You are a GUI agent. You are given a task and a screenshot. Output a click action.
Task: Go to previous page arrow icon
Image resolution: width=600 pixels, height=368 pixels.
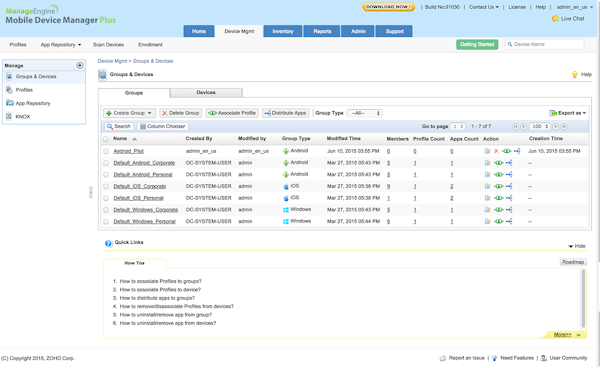tap(523, 126)
